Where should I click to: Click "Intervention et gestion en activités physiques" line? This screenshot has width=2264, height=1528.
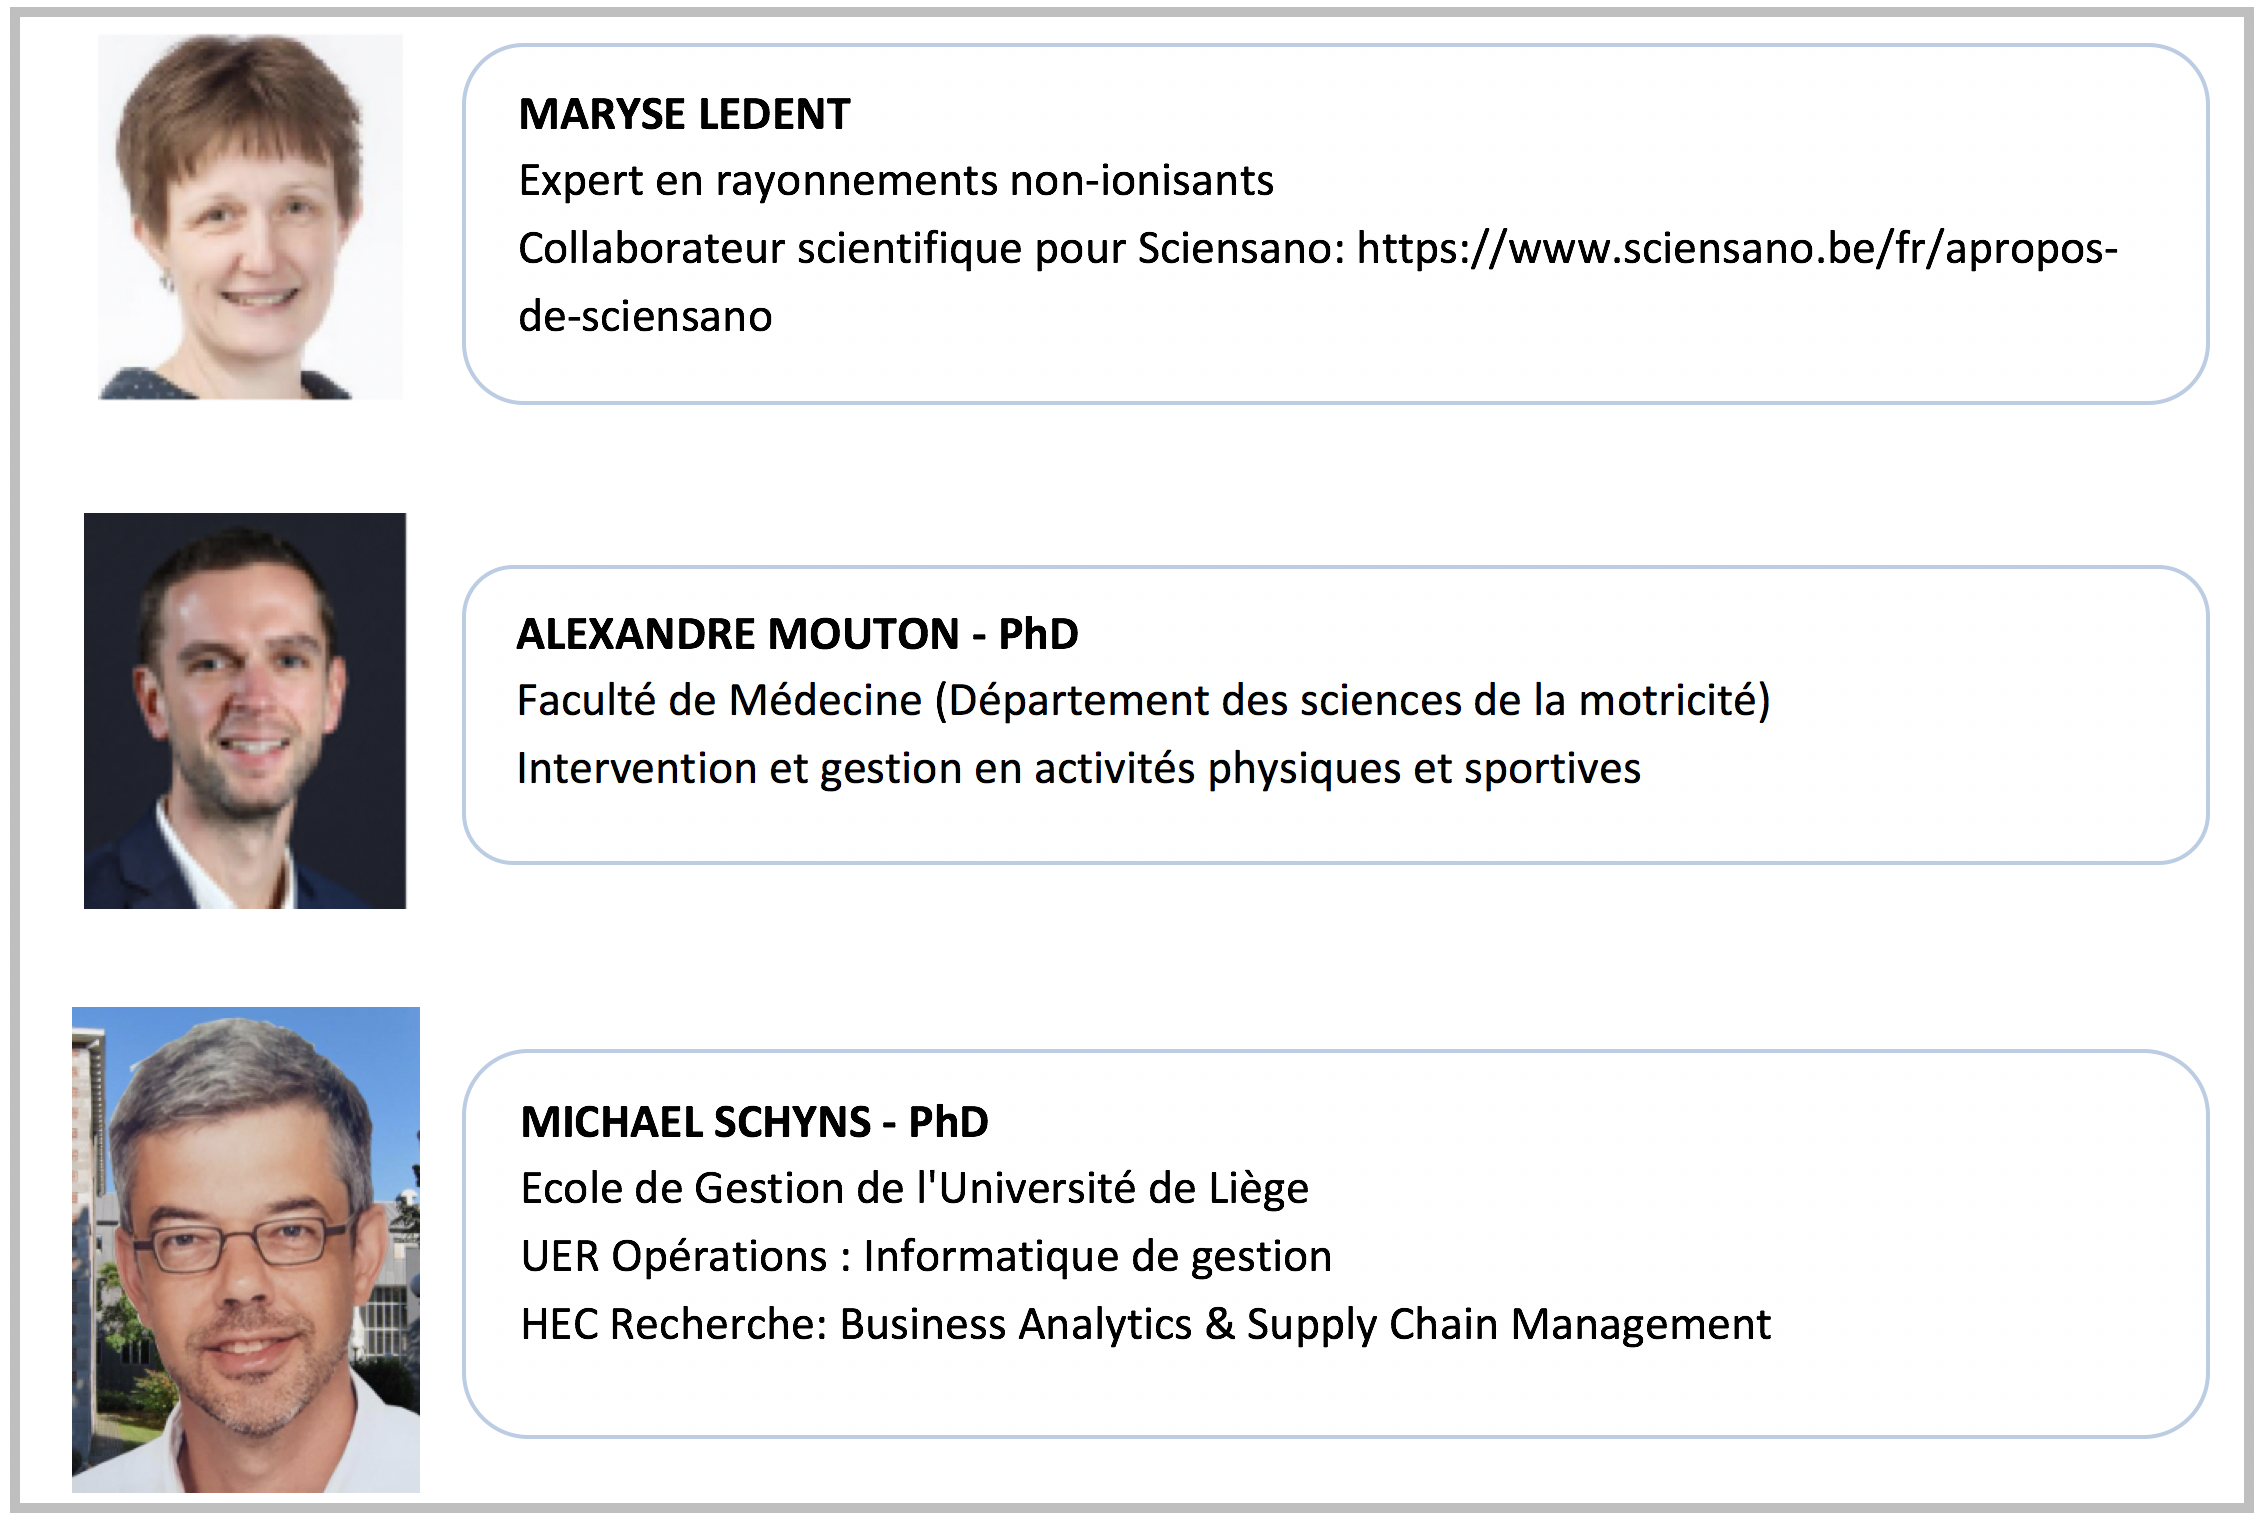(x=1078, y=768)
